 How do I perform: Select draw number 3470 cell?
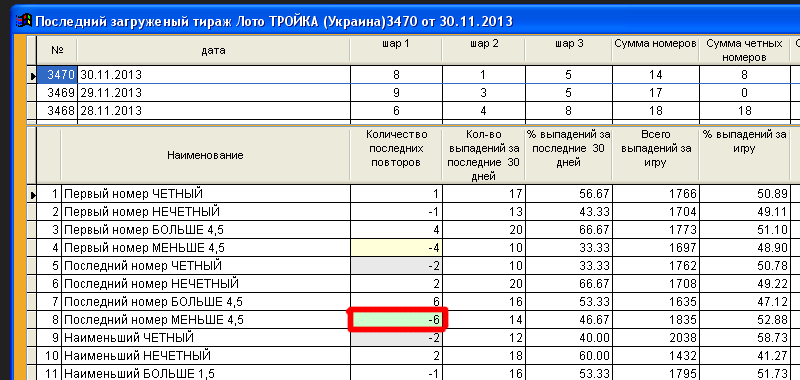tap(57, 75)
